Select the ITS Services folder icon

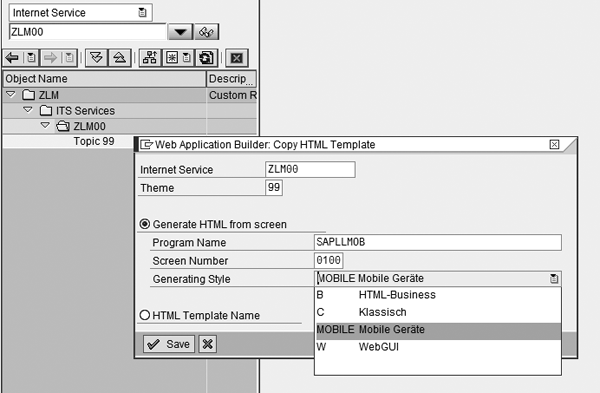tap(46, 111)
